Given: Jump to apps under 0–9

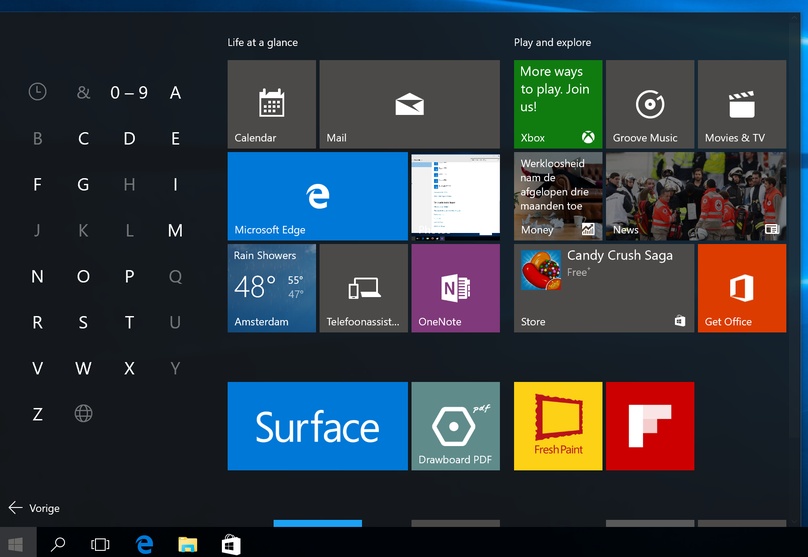Looking at the screenshot, I should 129,93.
